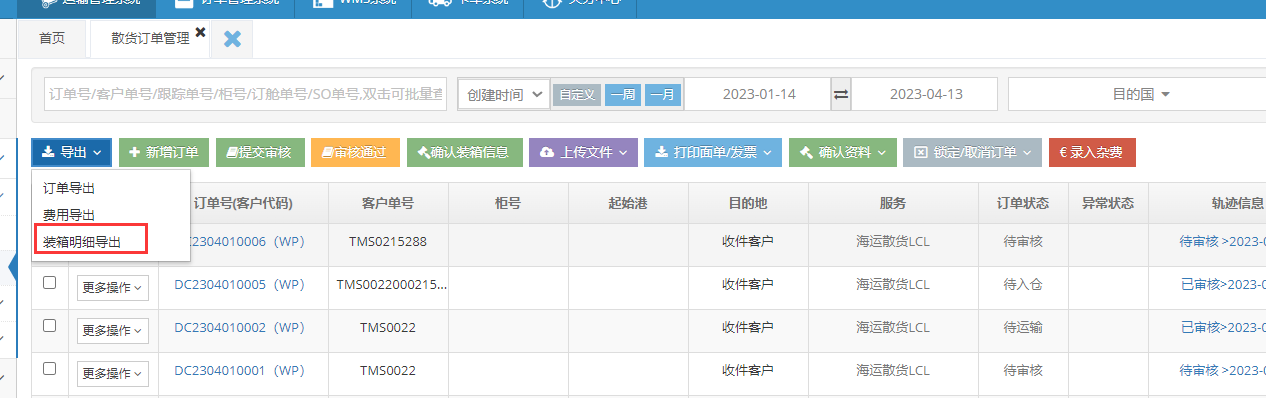The image size is (1266, 398).
Task: Tick the checkbox for order DC2304010002
Action: [49, 326]
